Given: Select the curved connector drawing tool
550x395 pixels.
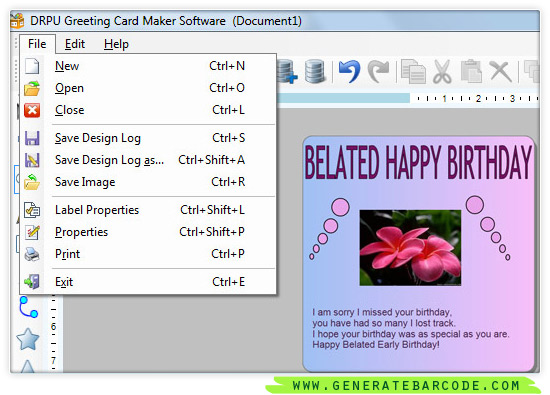Looking at the screenshot, I should pyautogui.click(x=28, y=307).
